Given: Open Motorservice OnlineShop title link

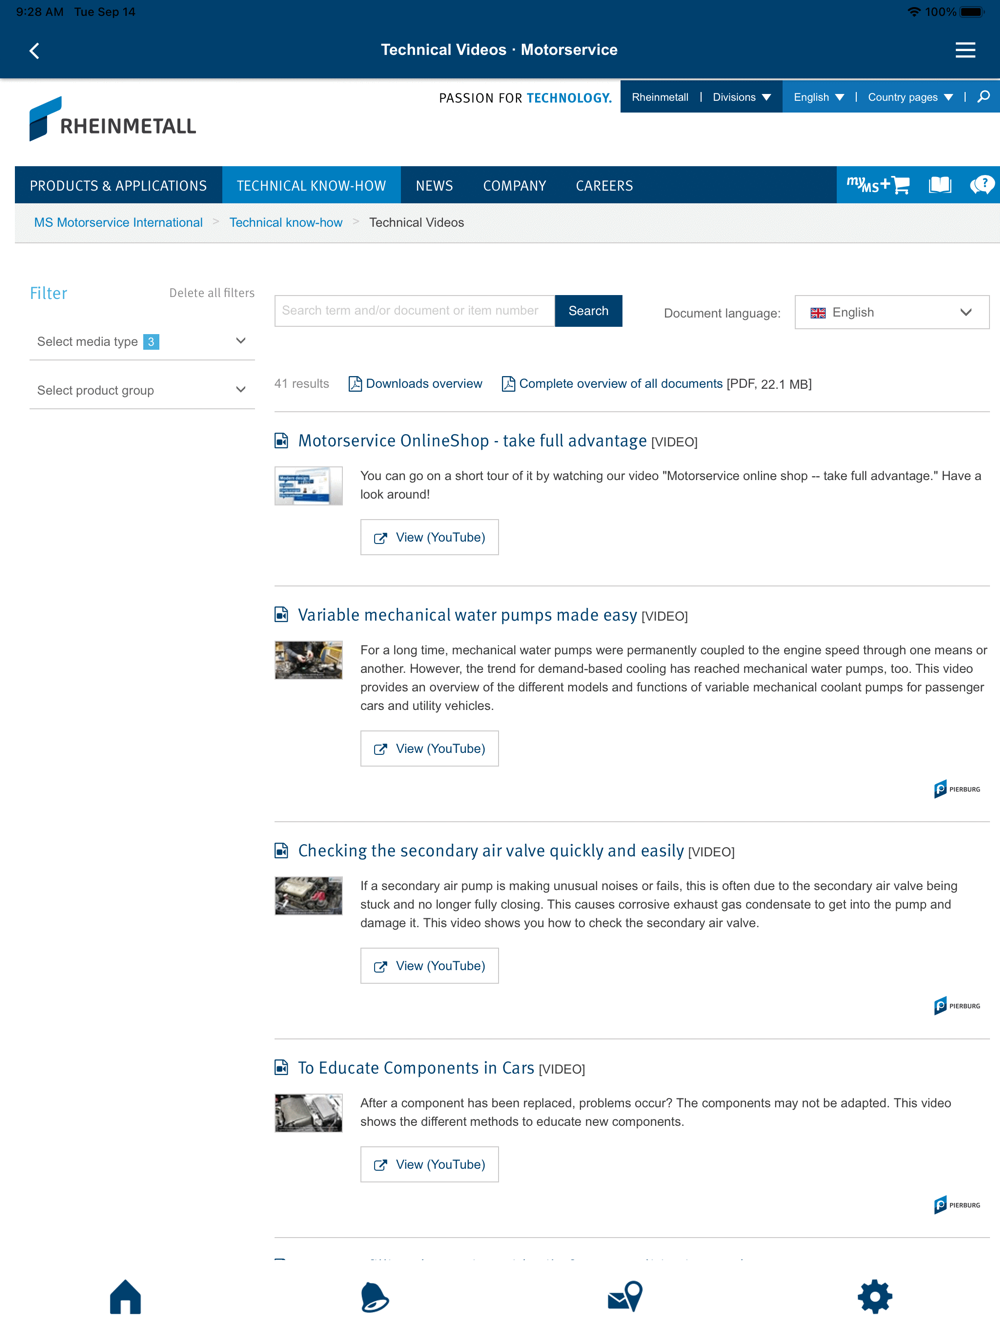Looking at the screenshot, I should [472, 441].
